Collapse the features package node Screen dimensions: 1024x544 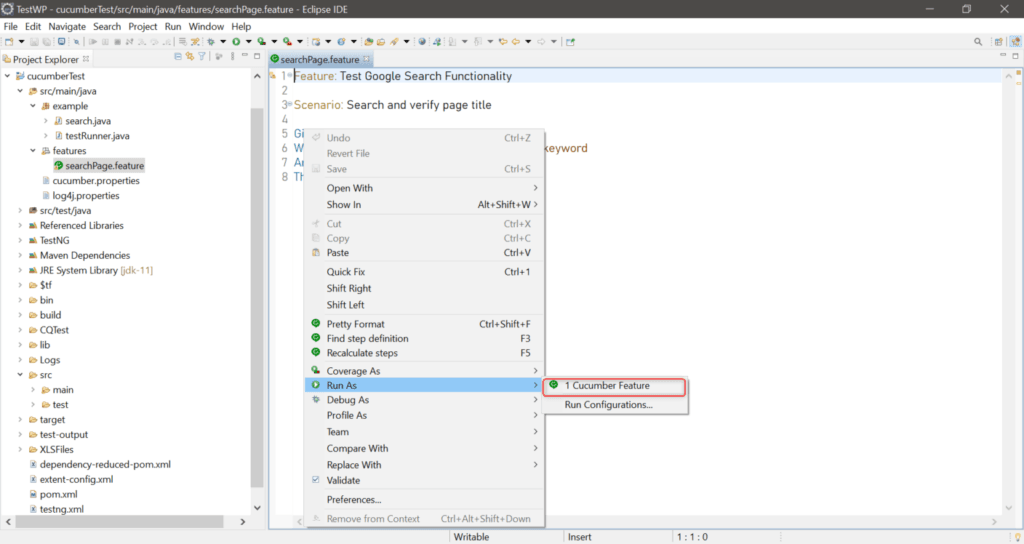click(33, 151)
